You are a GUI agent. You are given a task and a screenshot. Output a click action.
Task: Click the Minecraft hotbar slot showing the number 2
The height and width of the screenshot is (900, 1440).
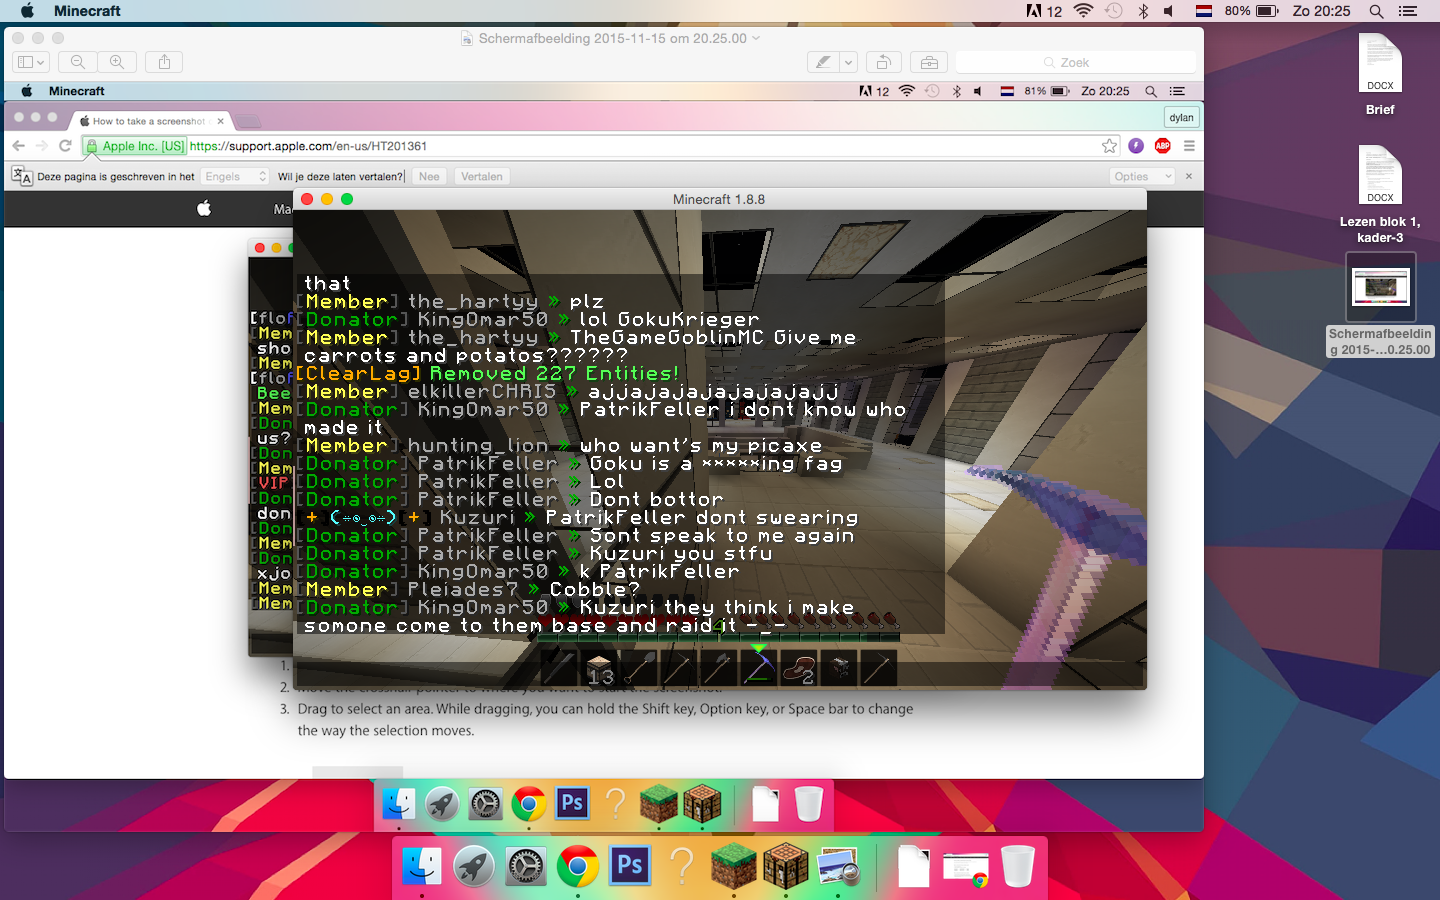tap(799, 668)
